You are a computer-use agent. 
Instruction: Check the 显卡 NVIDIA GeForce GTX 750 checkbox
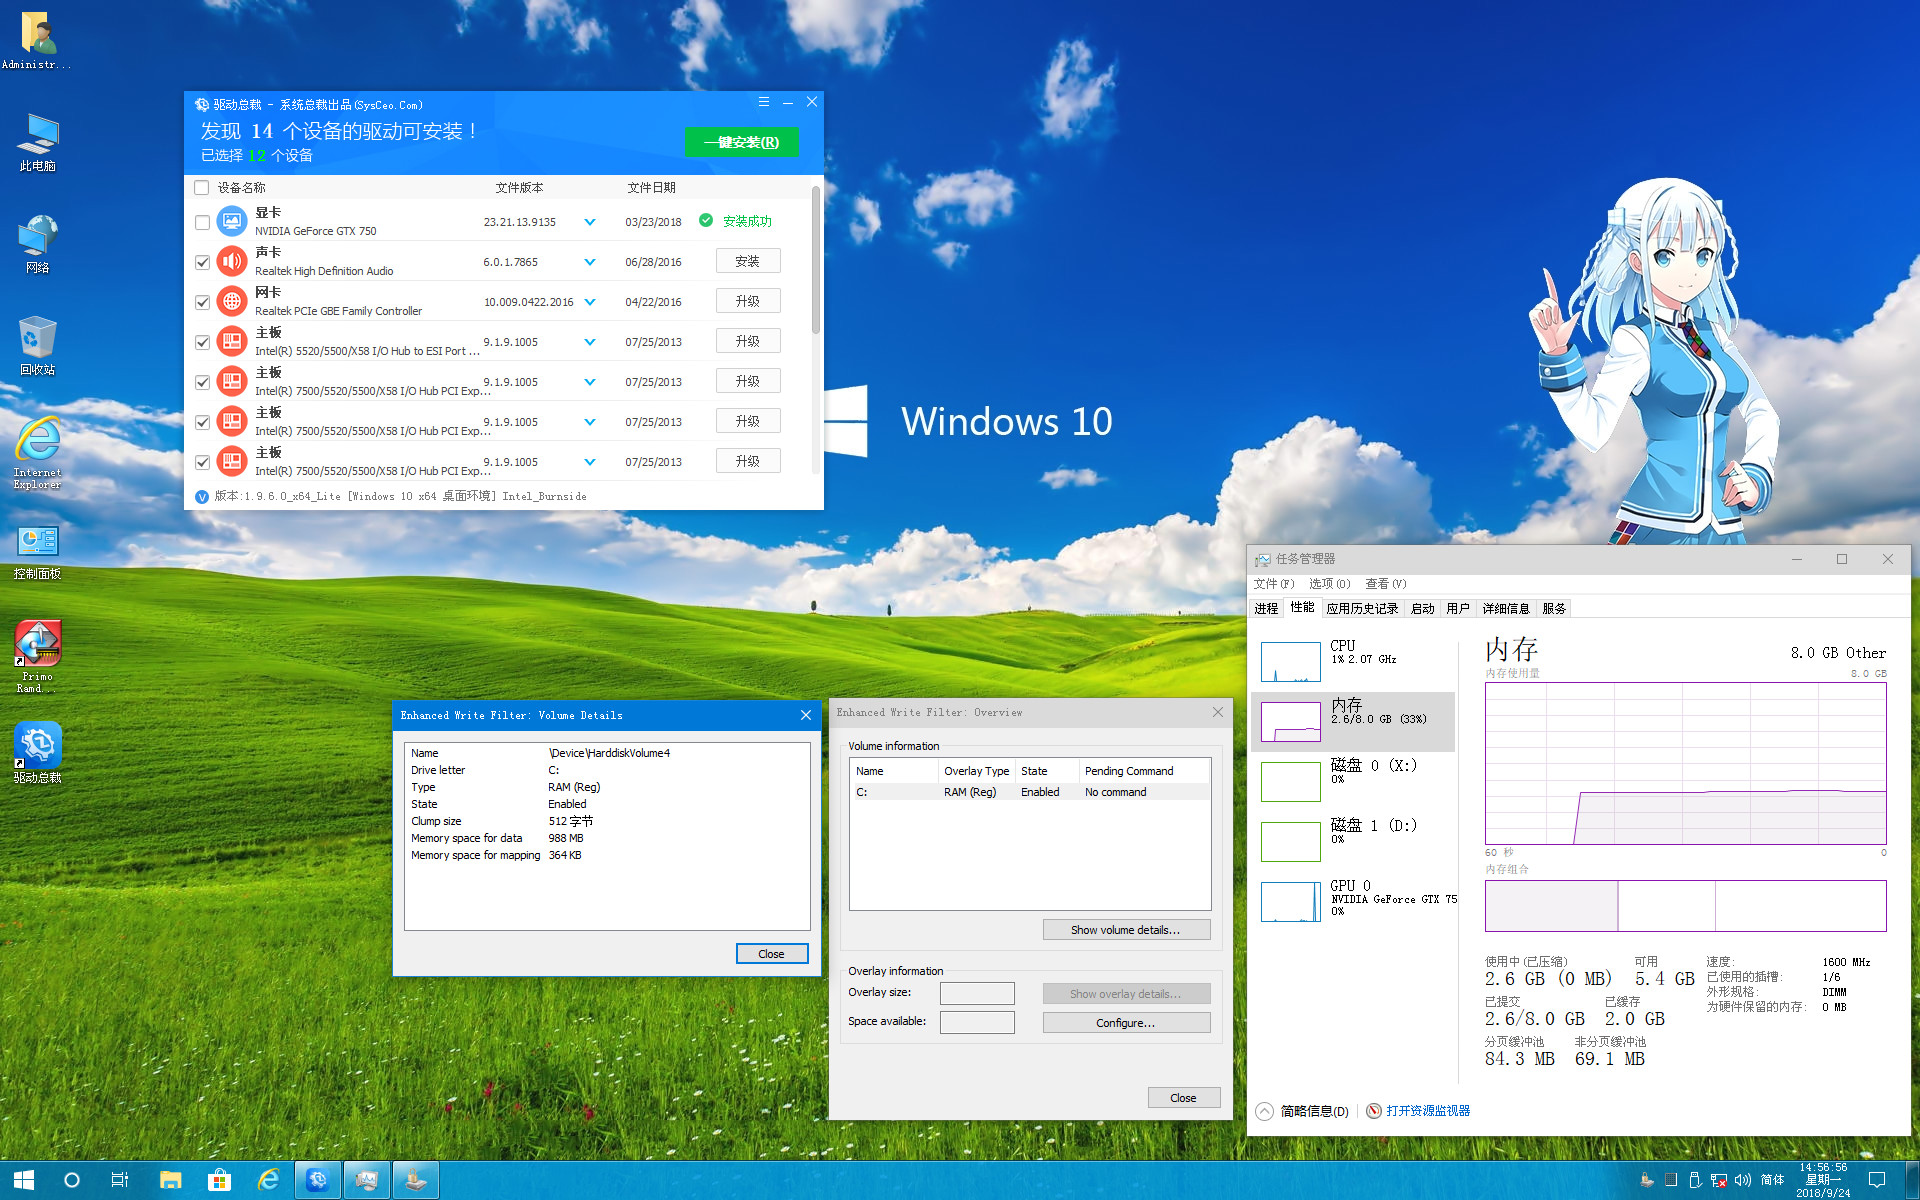202,222
